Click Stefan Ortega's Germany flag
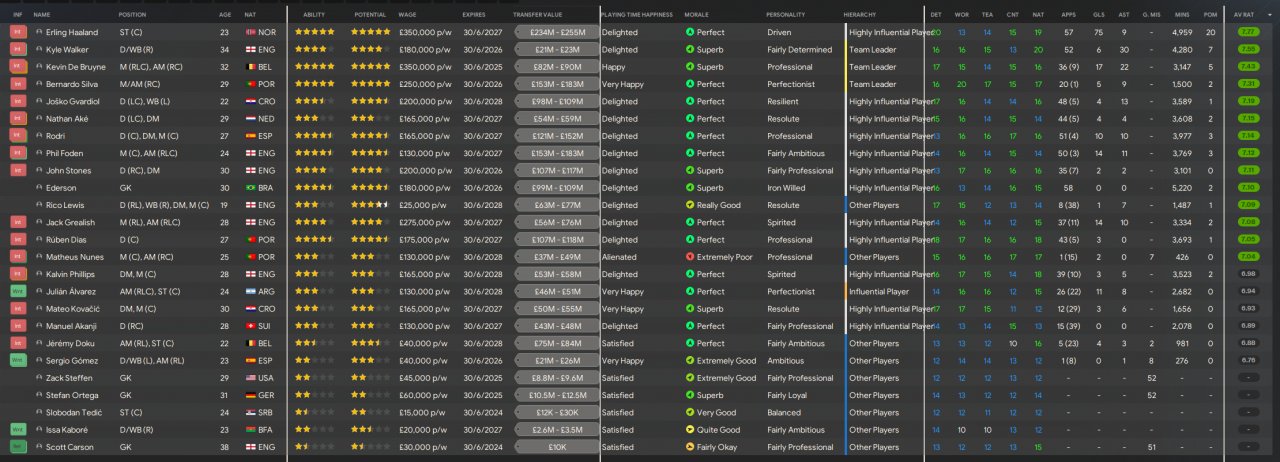This screenshot has height=462, width=1280. pos(250,395)
